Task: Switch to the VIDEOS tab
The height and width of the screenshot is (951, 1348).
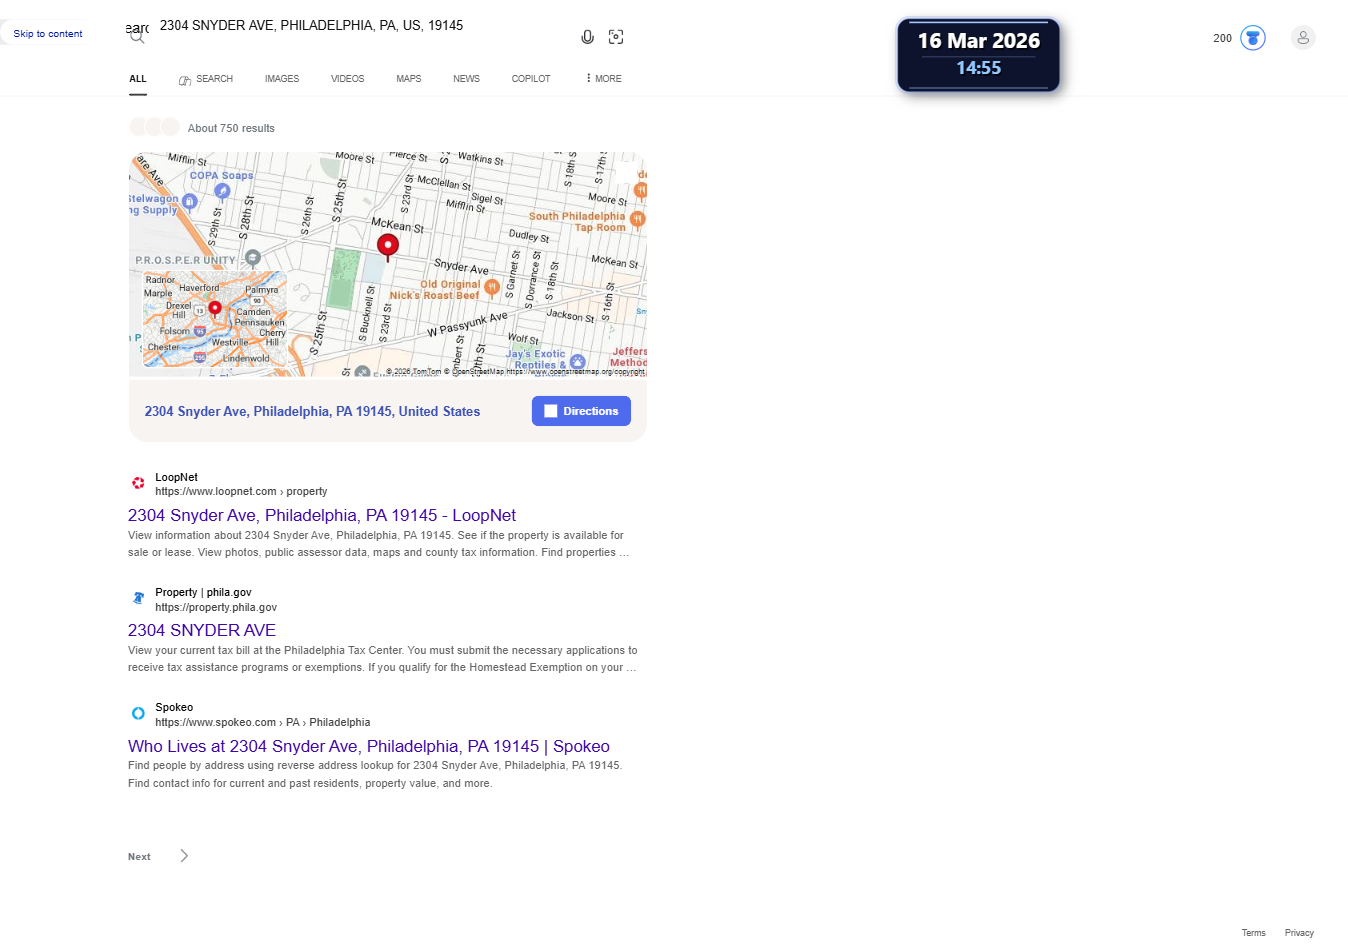Action: pyautogui.click(x=348, y=79)
